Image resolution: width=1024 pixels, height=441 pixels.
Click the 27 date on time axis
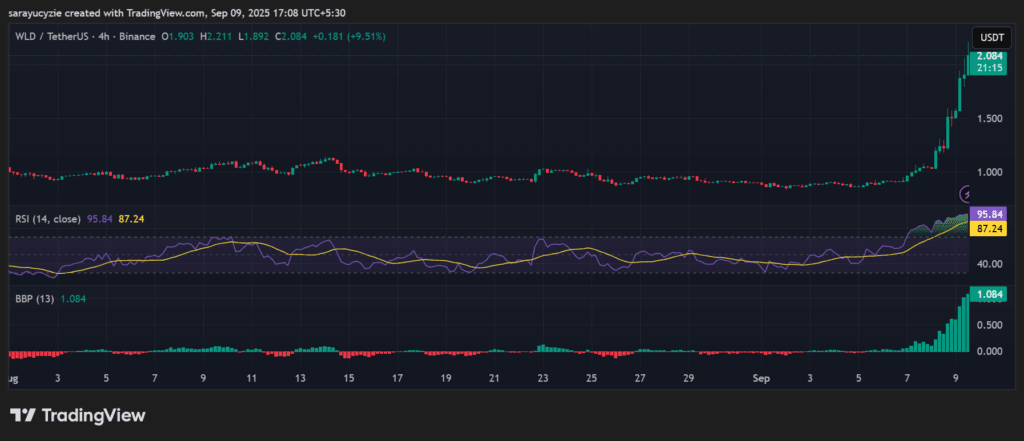click(640, 378)
